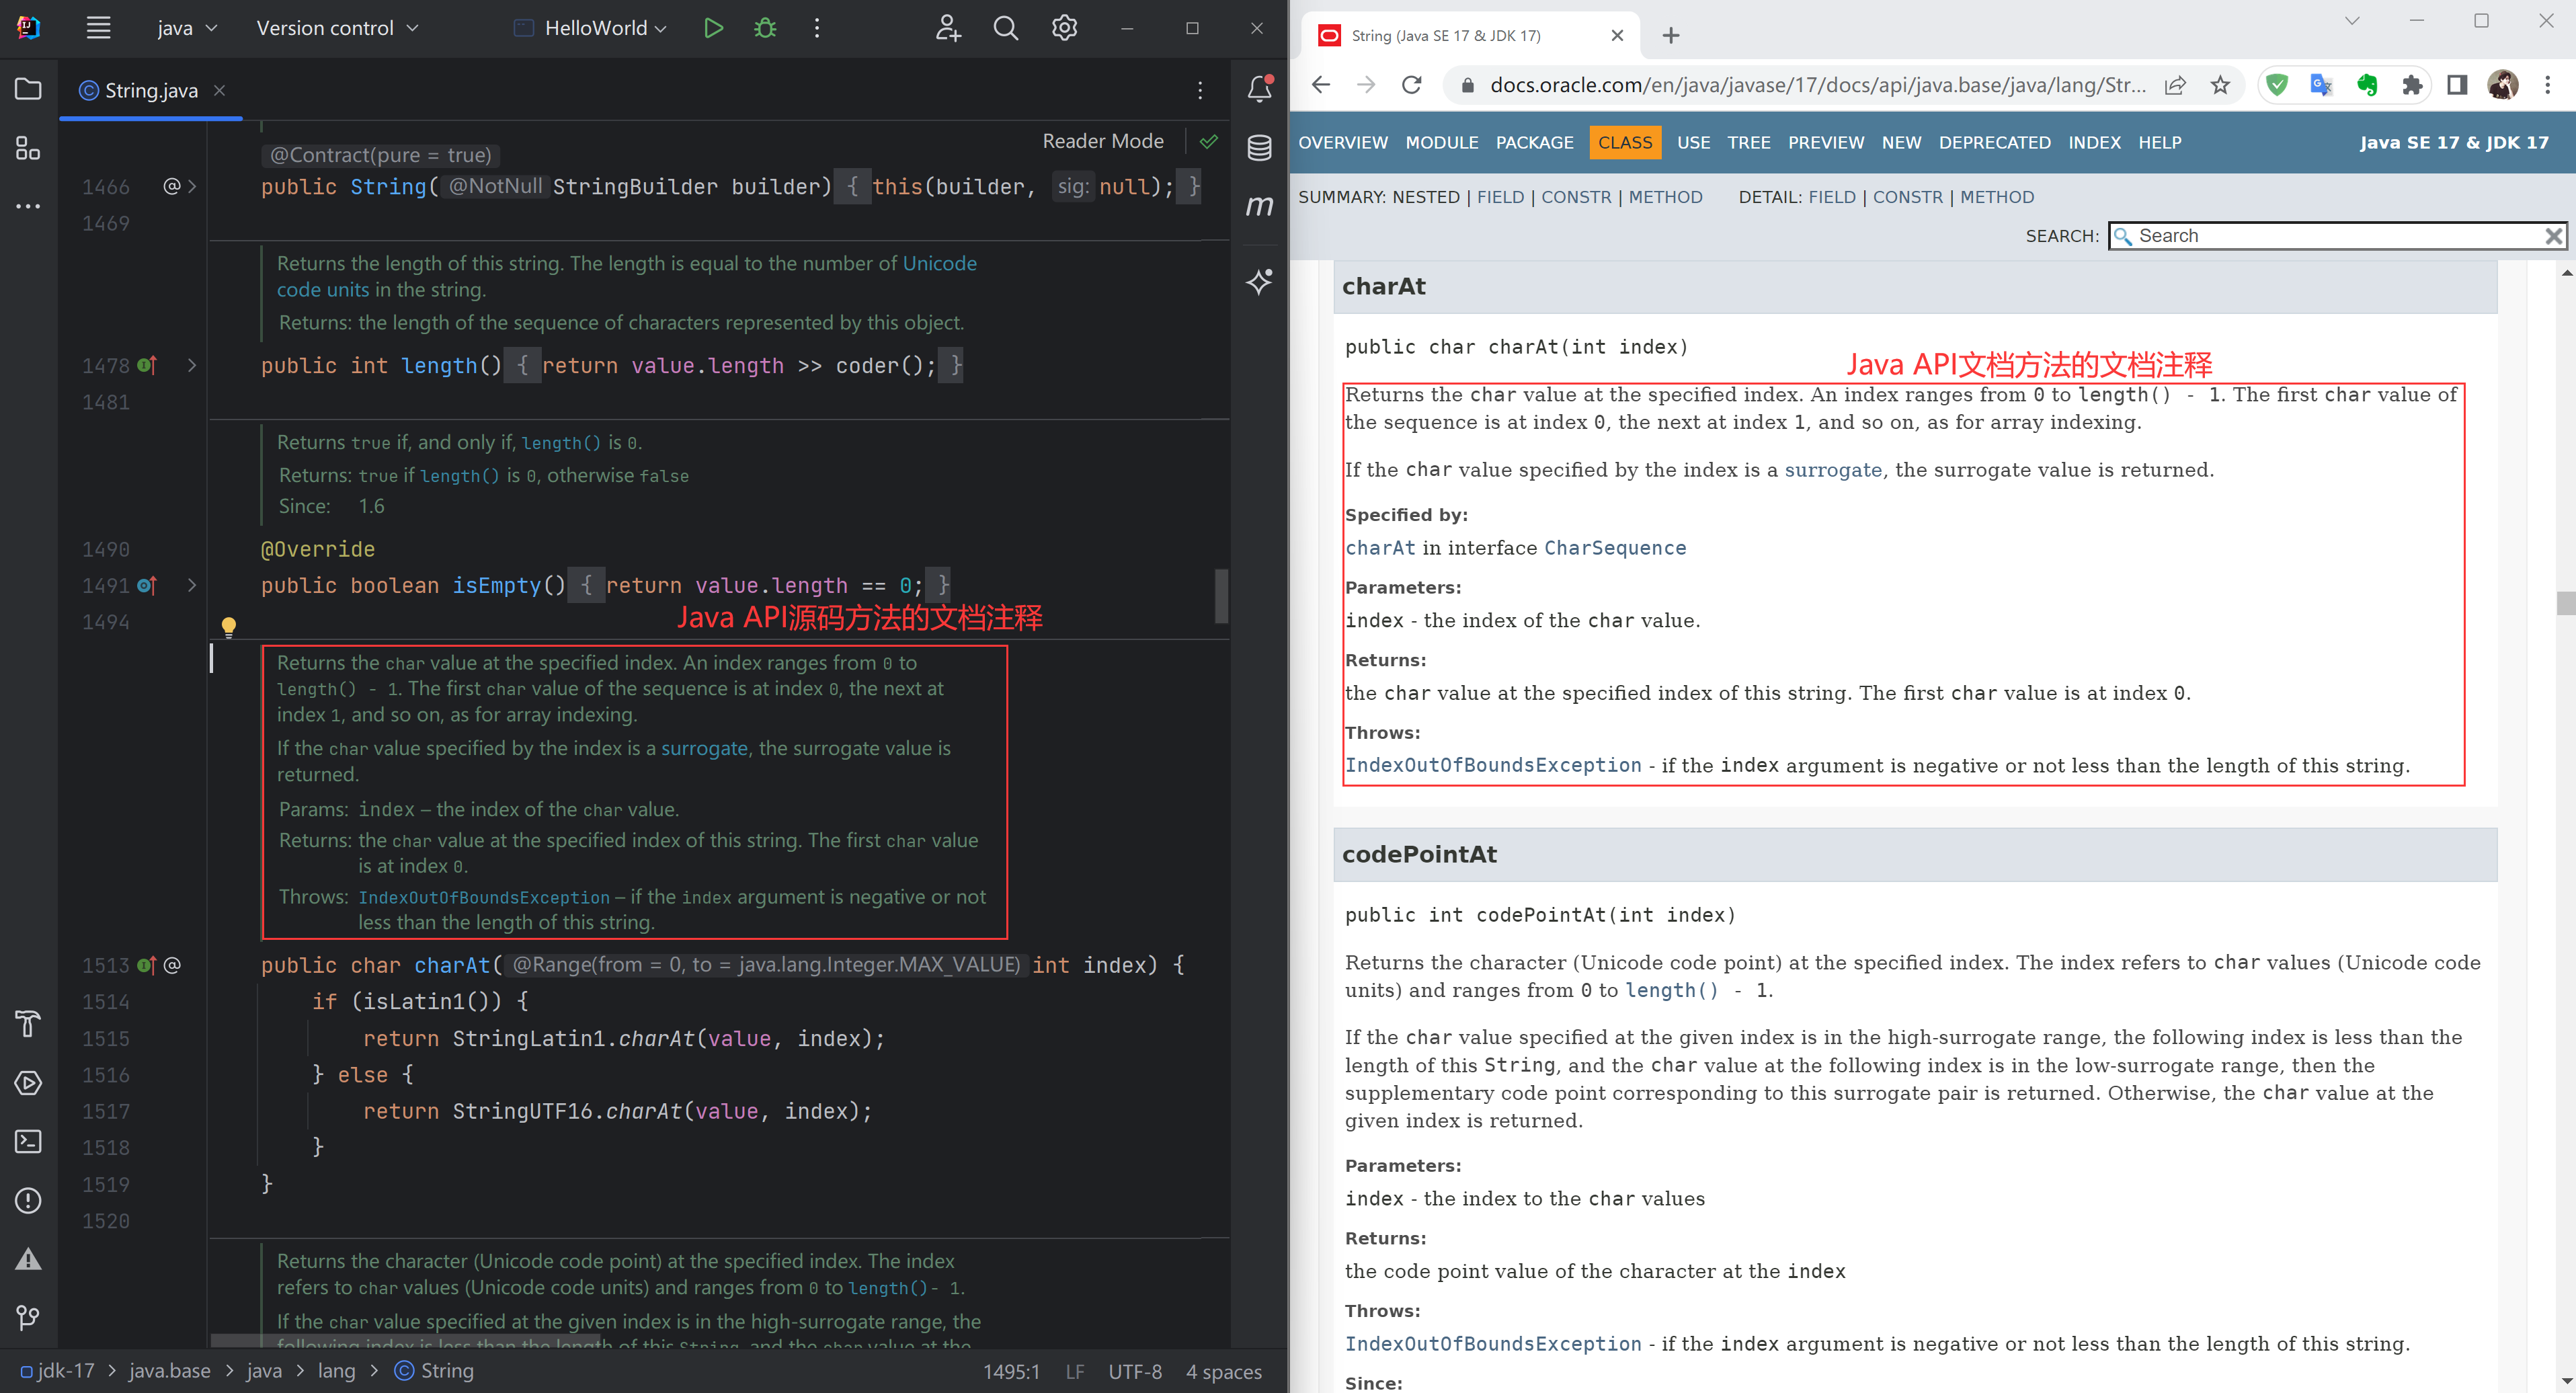The image size is (2576, 1393).
Task: Open CharSequence interface link in browser
Action: 1615,548
